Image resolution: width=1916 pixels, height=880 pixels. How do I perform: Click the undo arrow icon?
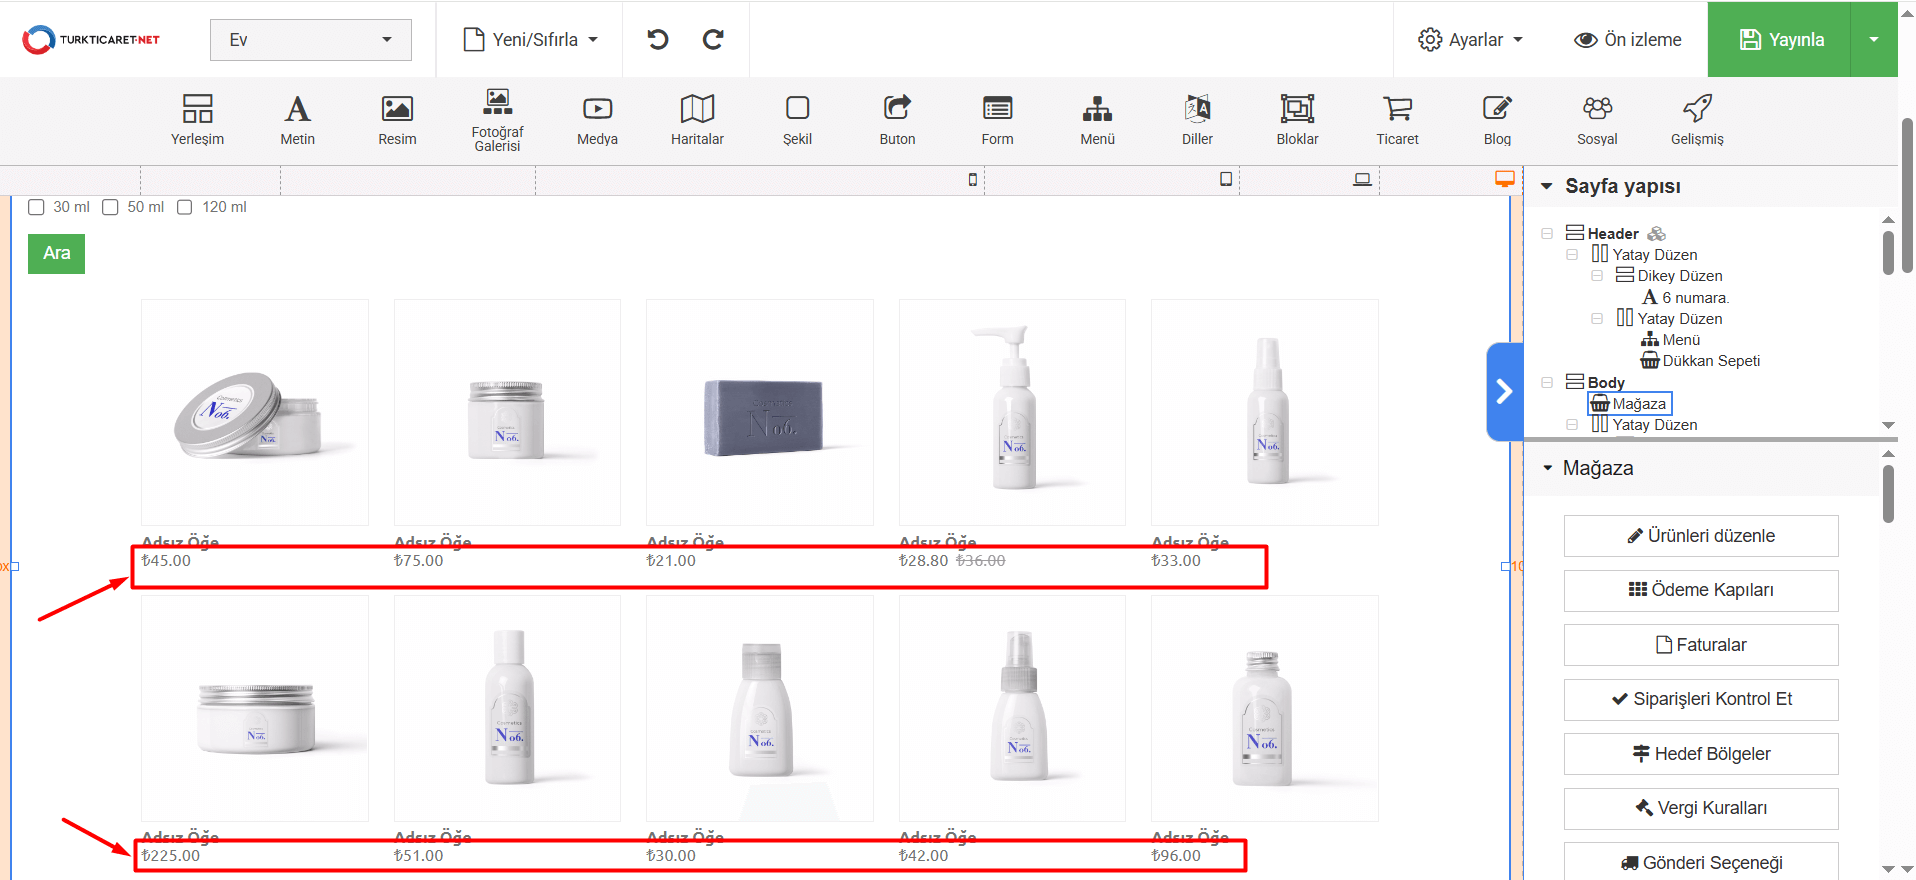tap(657, 40)
